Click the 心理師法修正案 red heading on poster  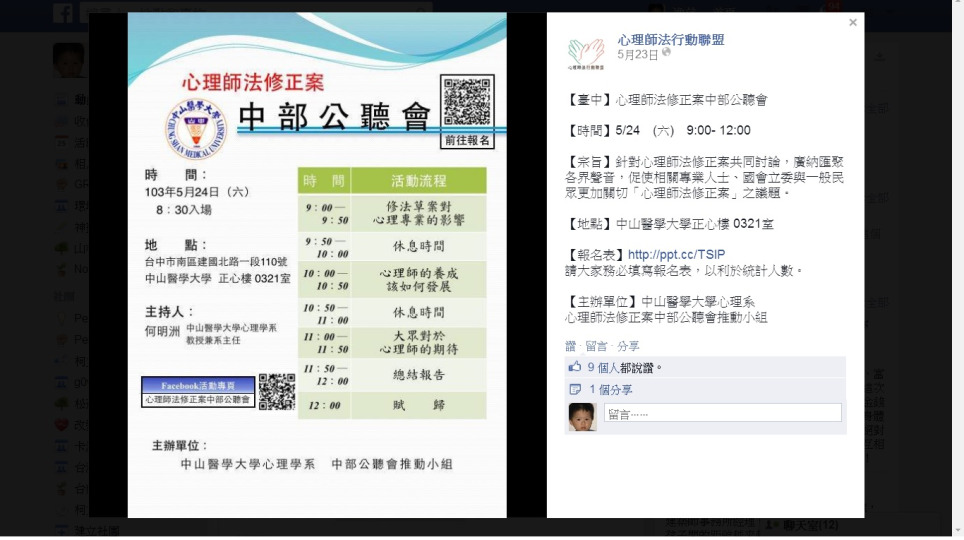pos(253,82)
